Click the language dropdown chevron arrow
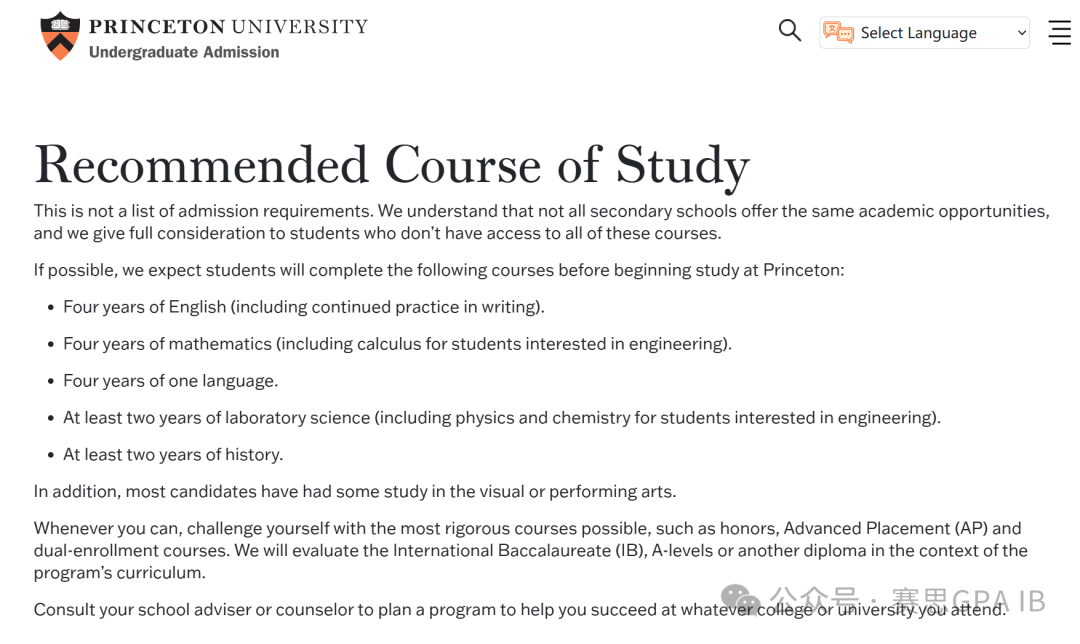This screenshot has width=1080, height=644. point(1021,33)
